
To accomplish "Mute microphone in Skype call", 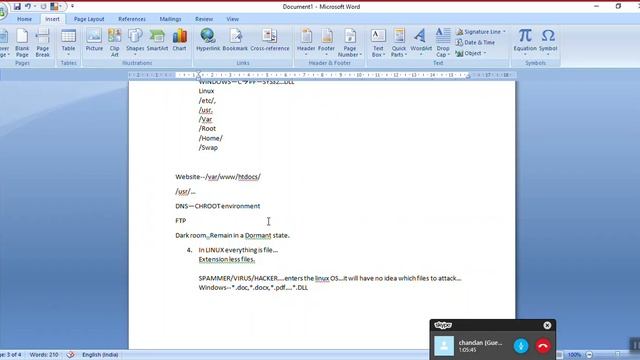I will coord(521,346).
